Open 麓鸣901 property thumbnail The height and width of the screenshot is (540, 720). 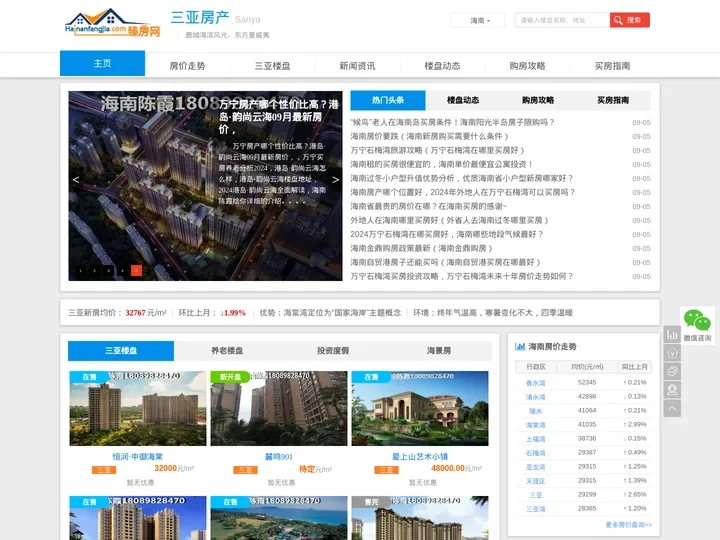(279, 408)
